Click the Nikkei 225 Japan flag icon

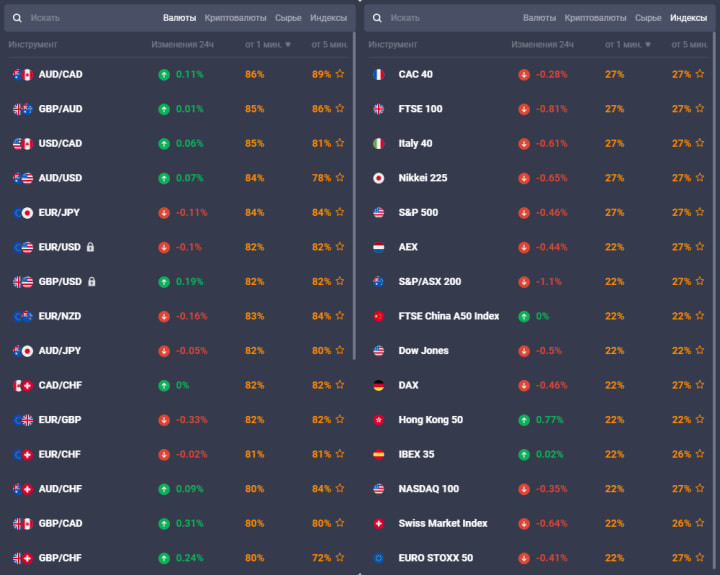click(378, 178)
